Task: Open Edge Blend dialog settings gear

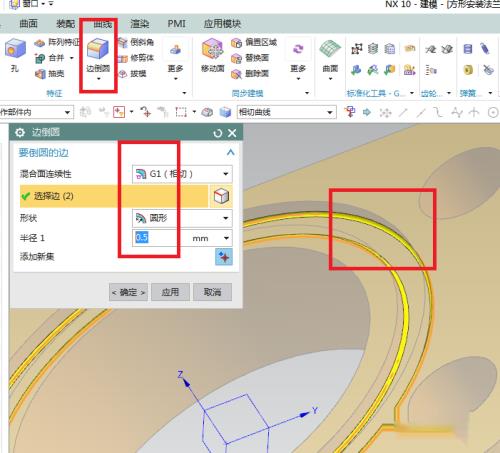Action: [20, 133]
